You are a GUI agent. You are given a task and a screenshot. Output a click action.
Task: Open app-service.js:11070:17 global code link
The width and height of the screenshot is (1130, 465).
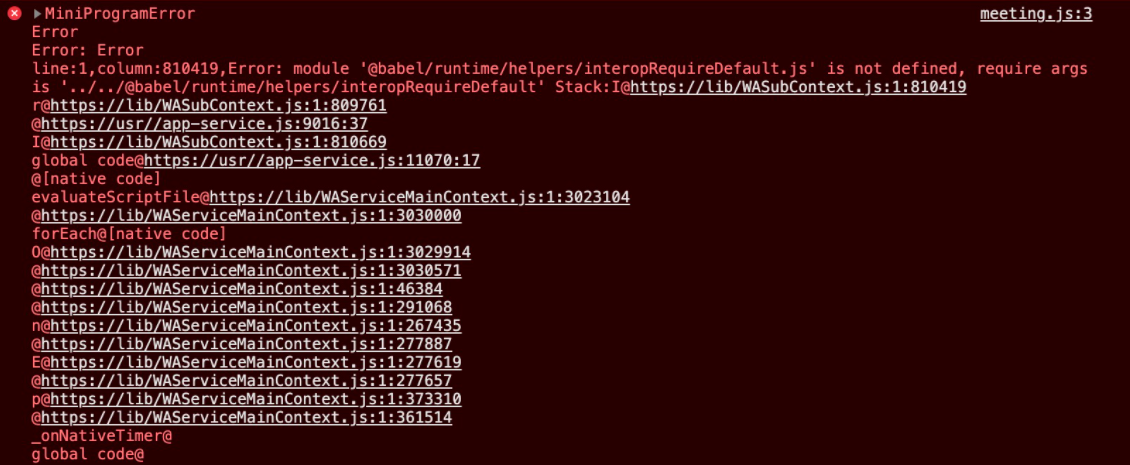tap(313, 161)
